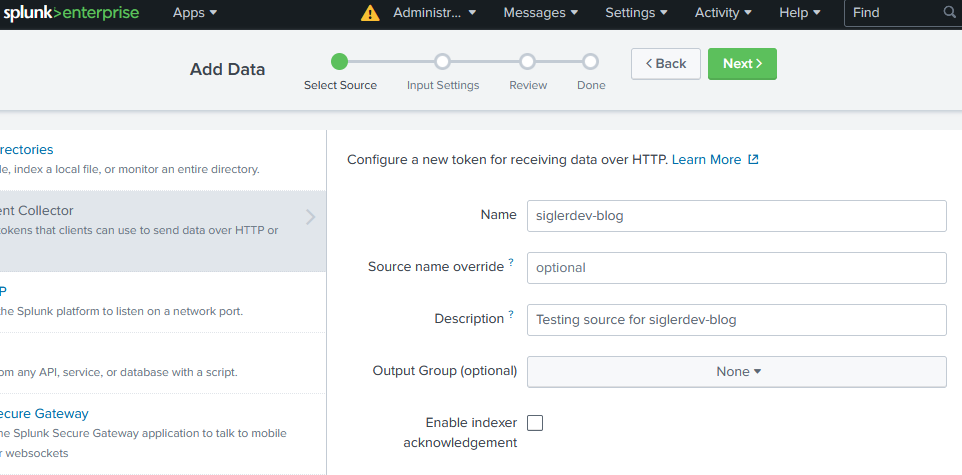Image resolution: width=962 pixels, height=475 pixels.
Task: Click the Select Source step circle
Action: point(339,61)
